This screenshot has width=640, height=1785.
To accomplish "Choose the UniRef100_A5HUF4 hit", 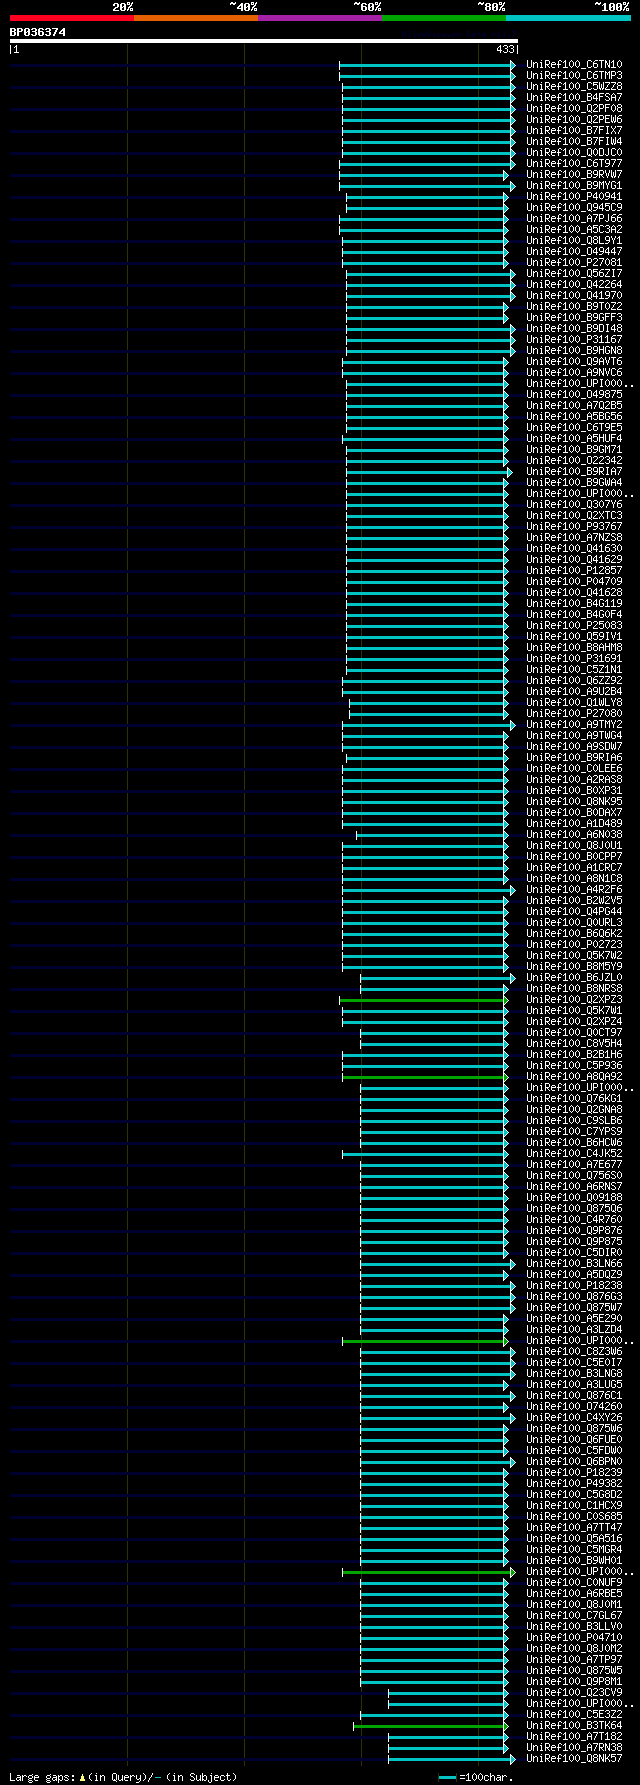I will pyautogui.click(x=574, y=438).
